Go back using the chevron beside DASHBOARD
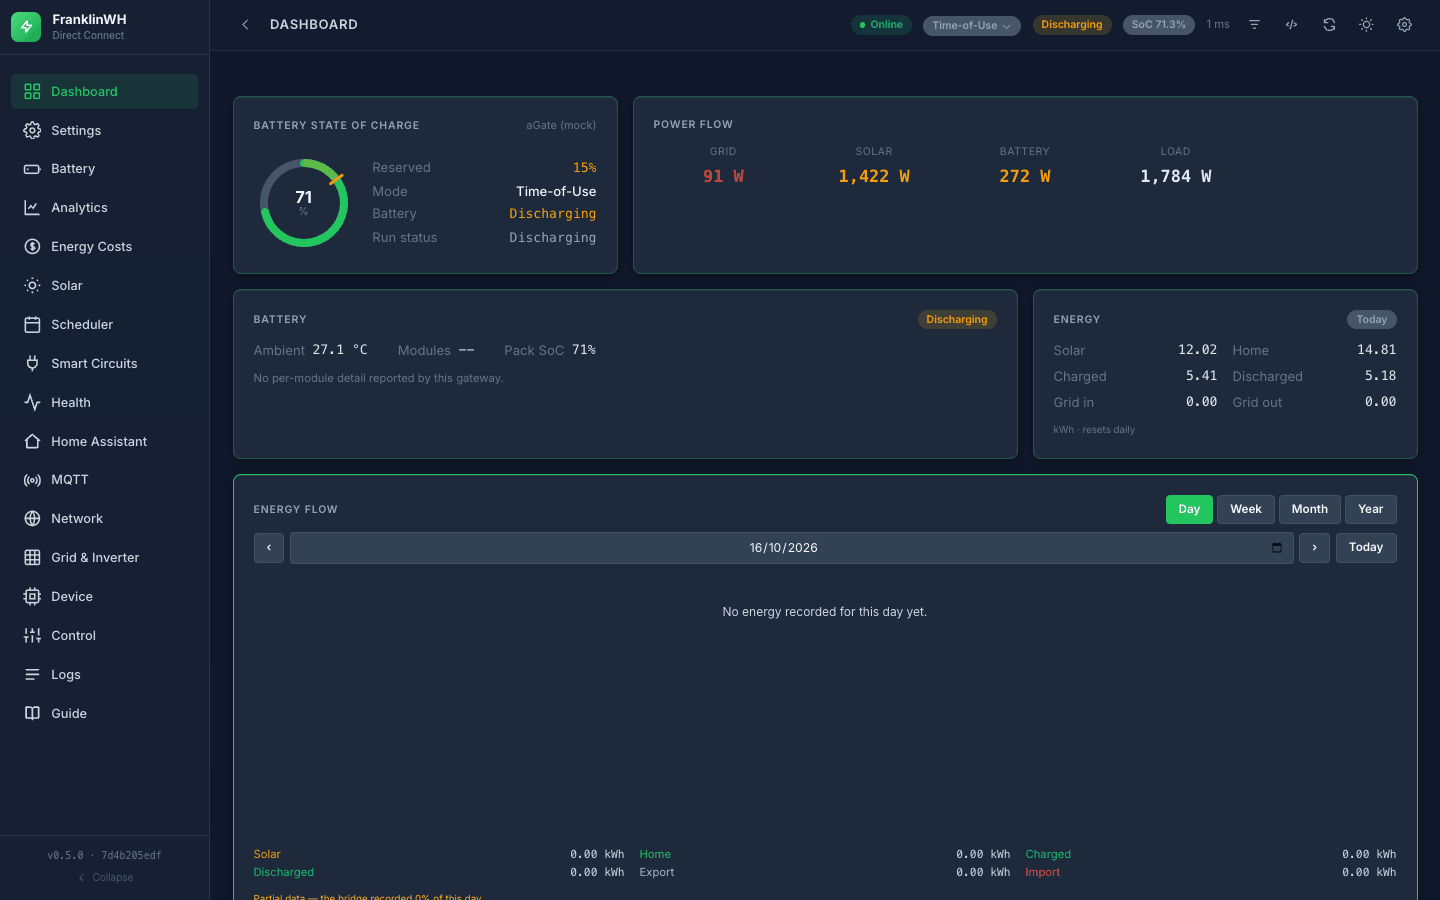Viewport: 1440px width, 900px height. (x=245, y=25)
